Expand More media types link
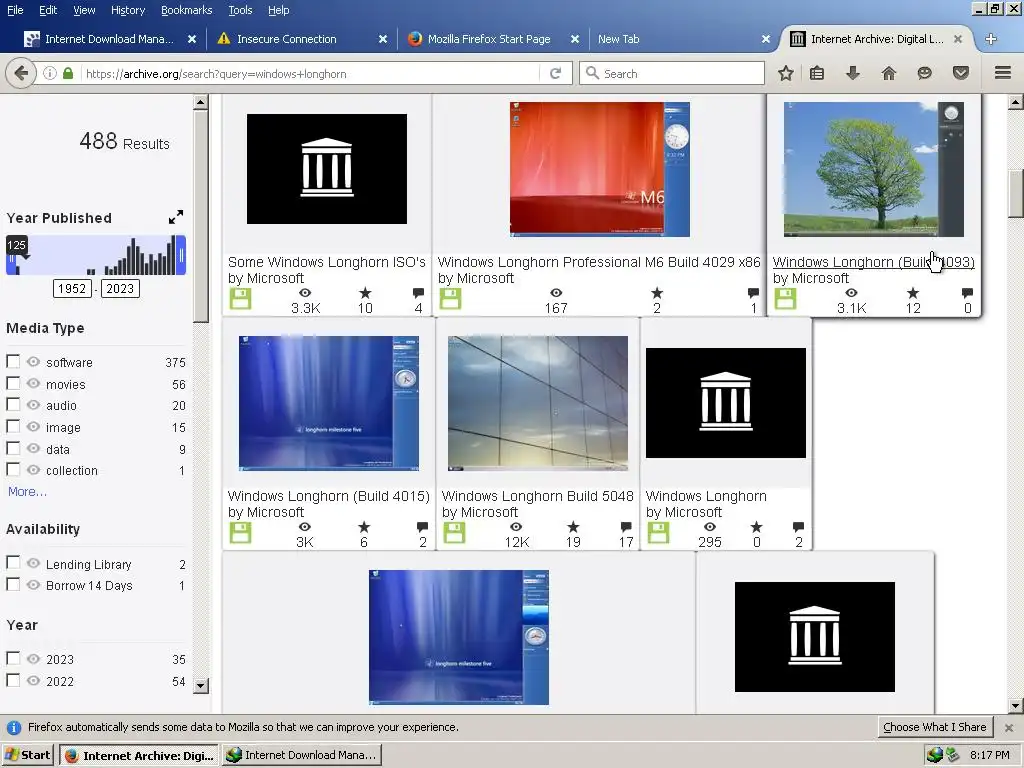This screenshot has height=768, width=1024. tap(27, 492)
